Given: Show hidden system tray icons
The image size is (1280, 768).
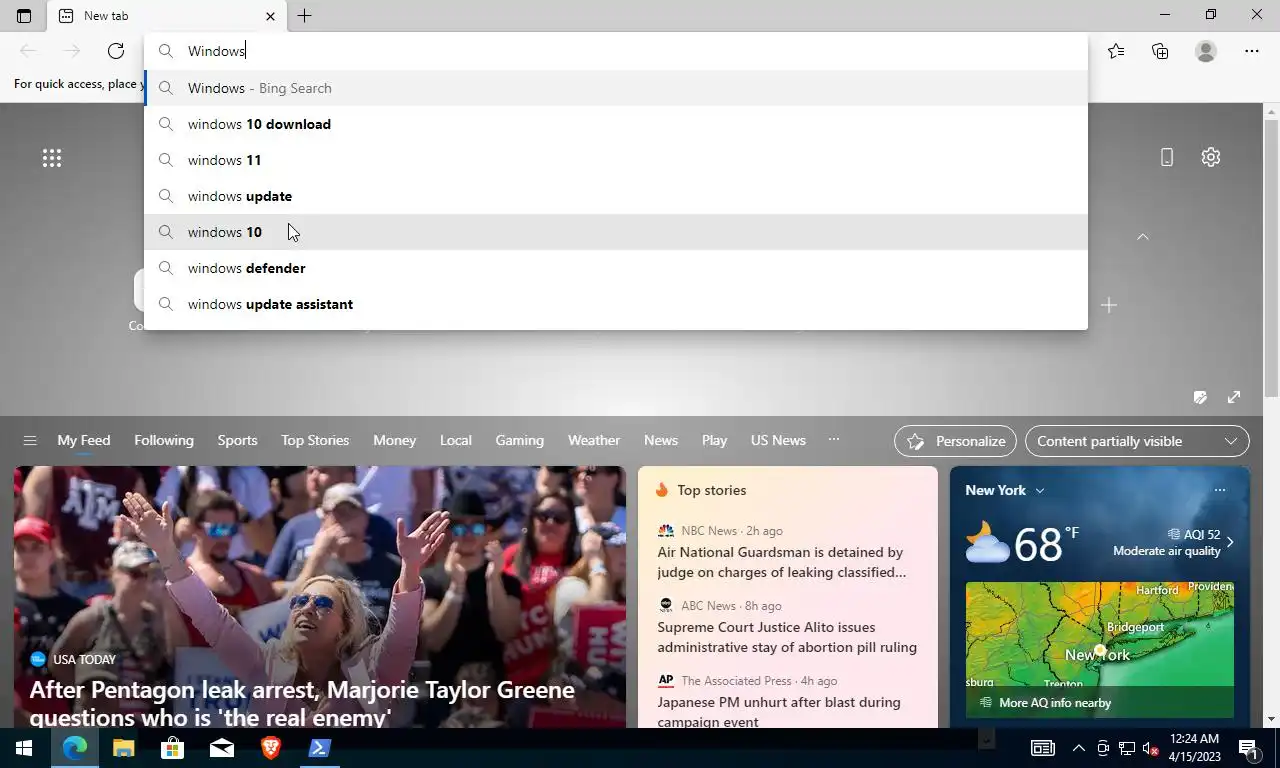Looking at the screenshot, I should (x=1078, y=748).
